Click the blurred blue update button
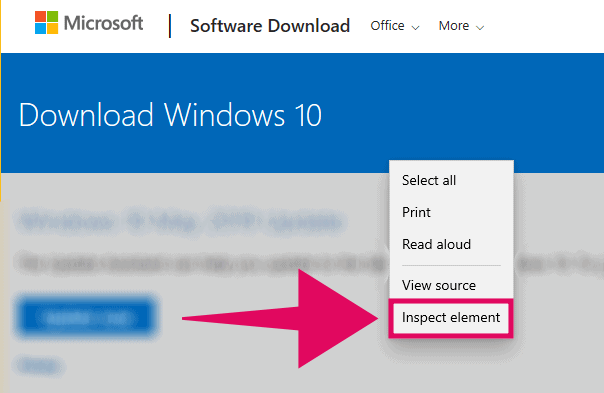 (x=86, y=317)
